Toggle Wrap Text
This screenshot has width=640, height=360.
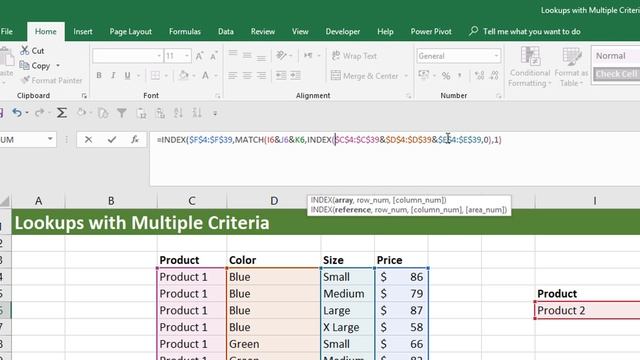point(354,56)
